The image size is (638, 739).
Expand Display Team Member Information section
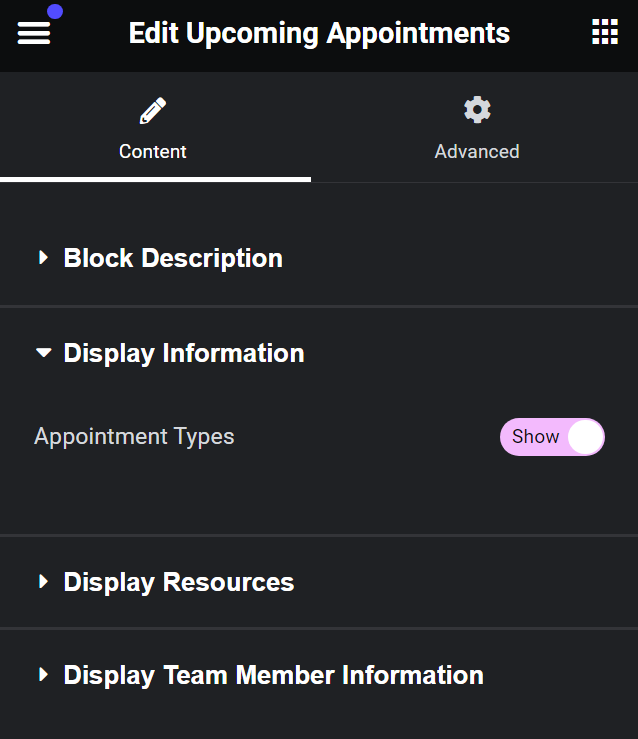tap(319, 675)
